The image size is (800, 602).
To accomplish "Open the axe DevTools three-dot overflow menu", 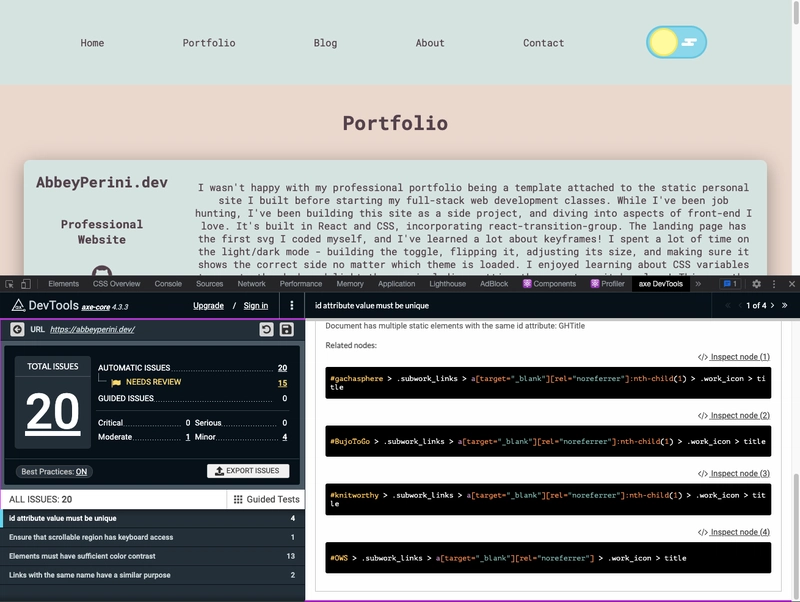I will point(291,306).
